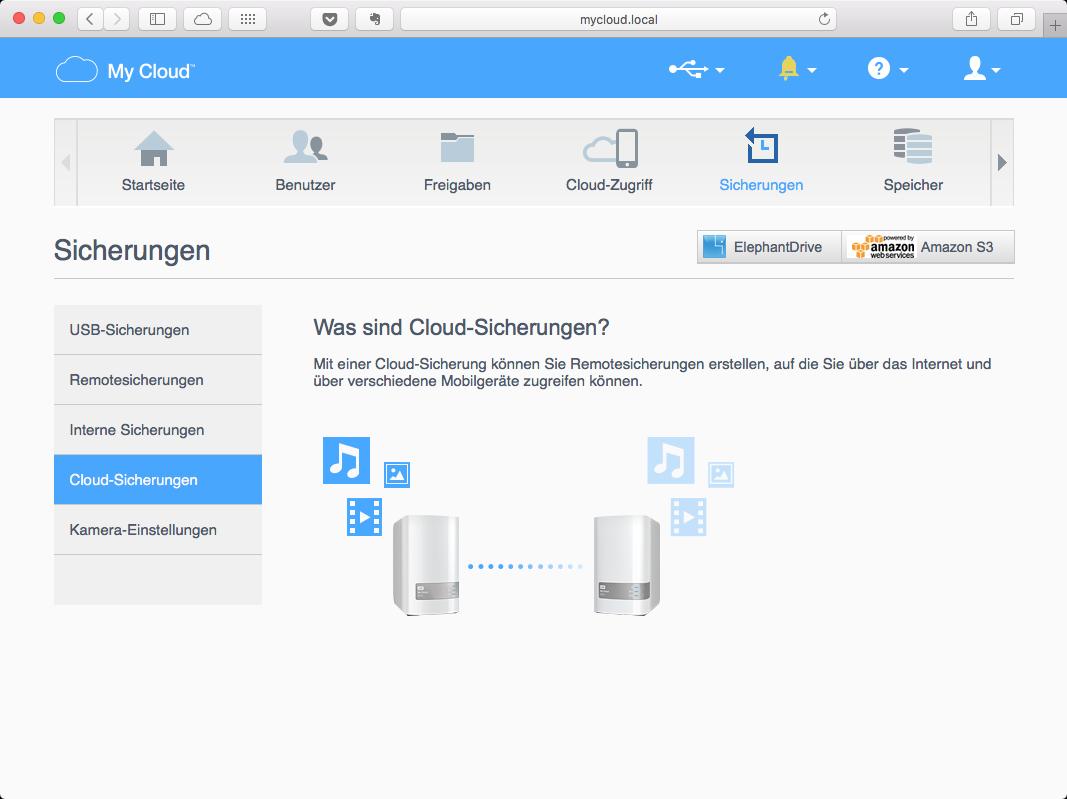Reload the mycloud.local page
Viewport: 1067px width, 799px height.
824,19
